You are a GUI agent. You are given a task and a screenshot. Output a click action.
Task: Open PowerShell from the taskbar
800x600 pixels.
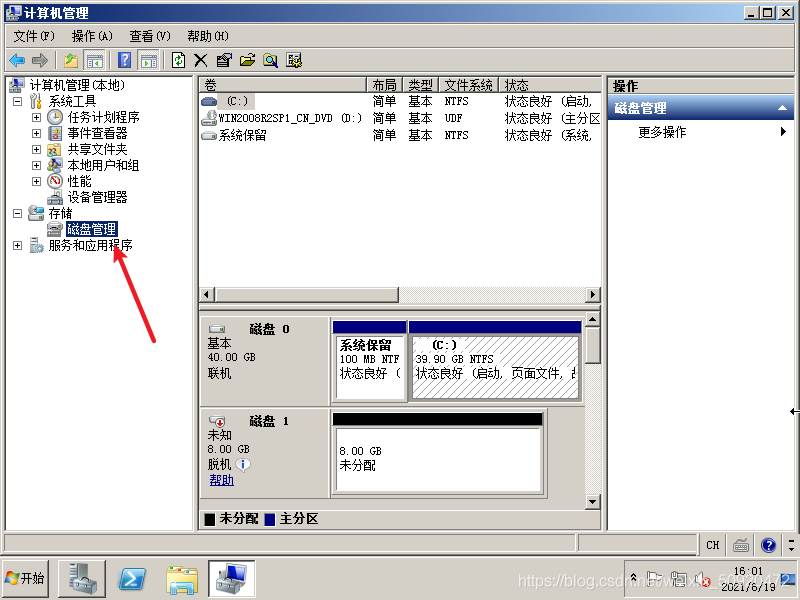pyautogui.click(x=132, y=579)
